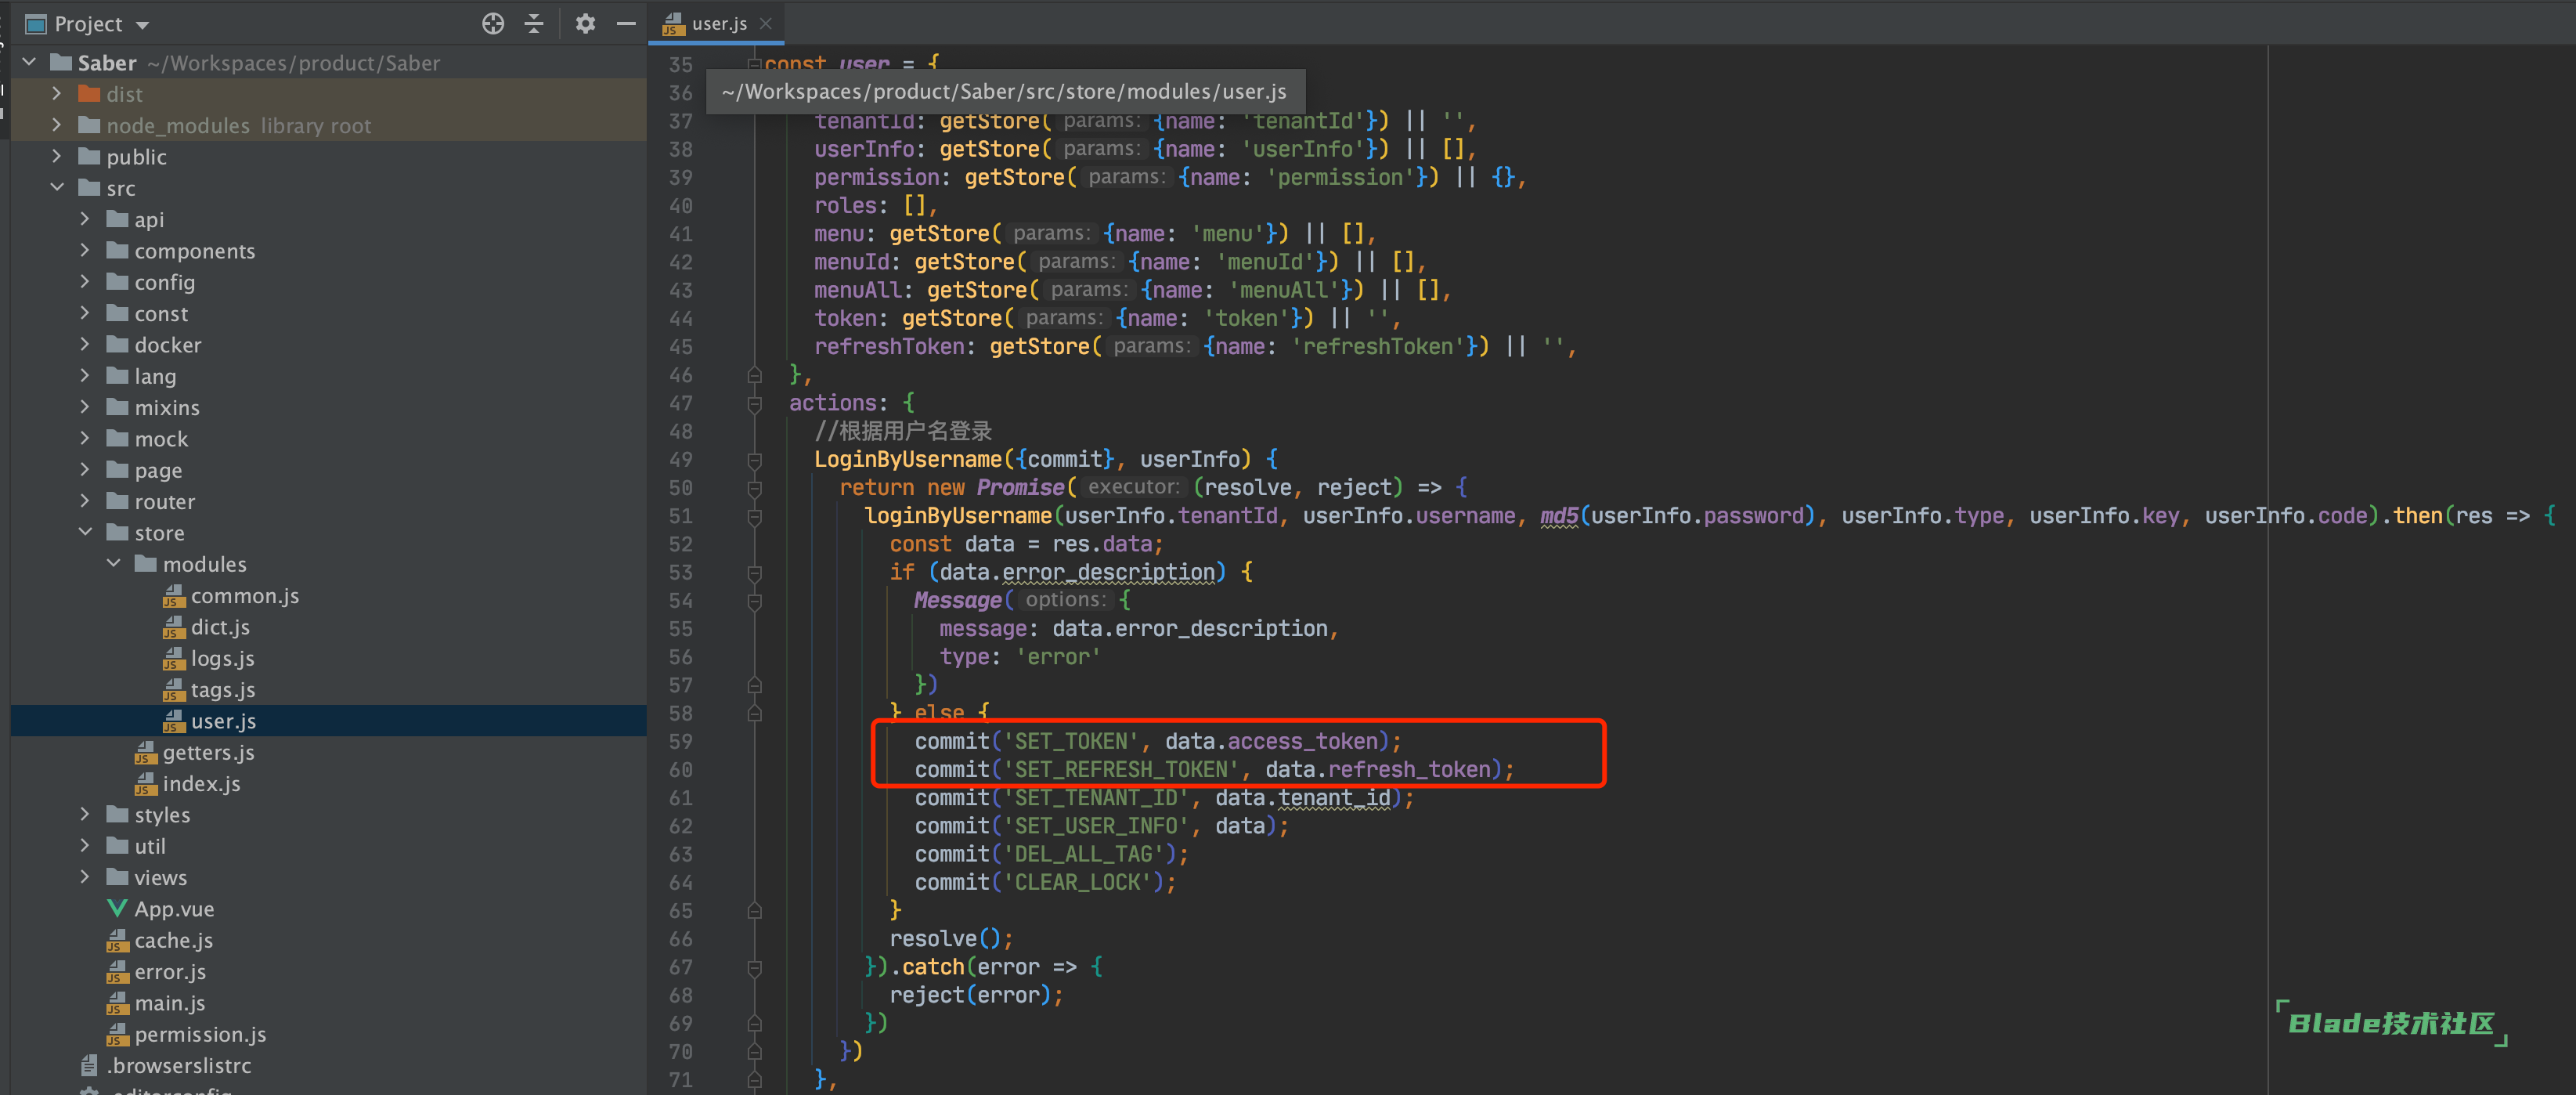This screenshot has height=1095, width=2576.
Task: Click resolve(); on line 66
Action: pos(951,939)
